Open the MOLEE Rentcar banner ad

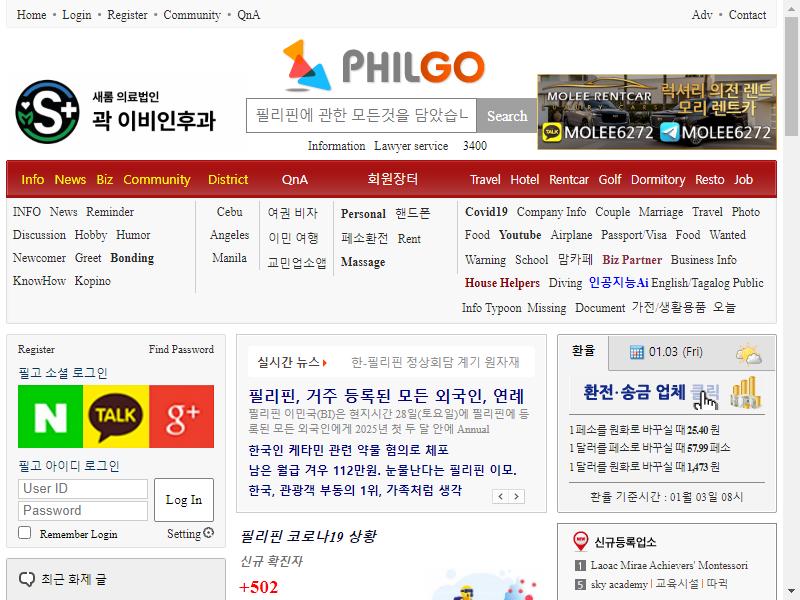[657, 112]
